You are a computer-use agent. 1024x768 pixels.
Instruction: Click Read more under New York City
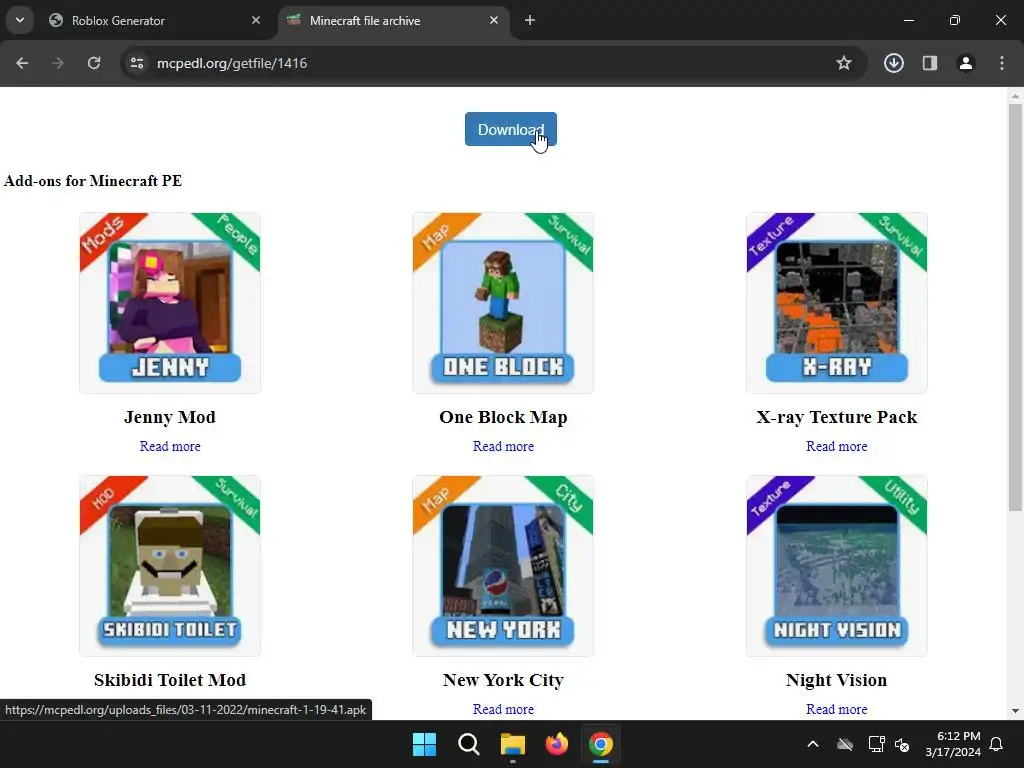[x=503, y=709]
